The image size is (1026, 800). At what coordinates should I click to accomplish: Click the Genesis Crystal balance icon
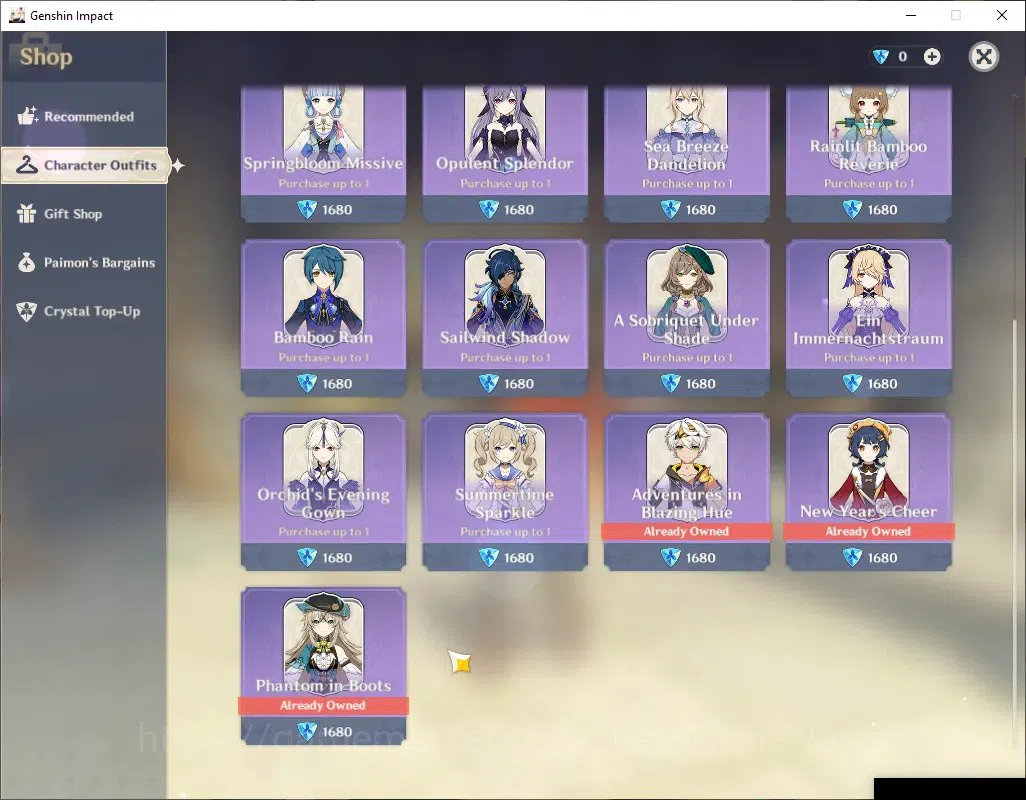pyautogui.click(x=881, y=57)
